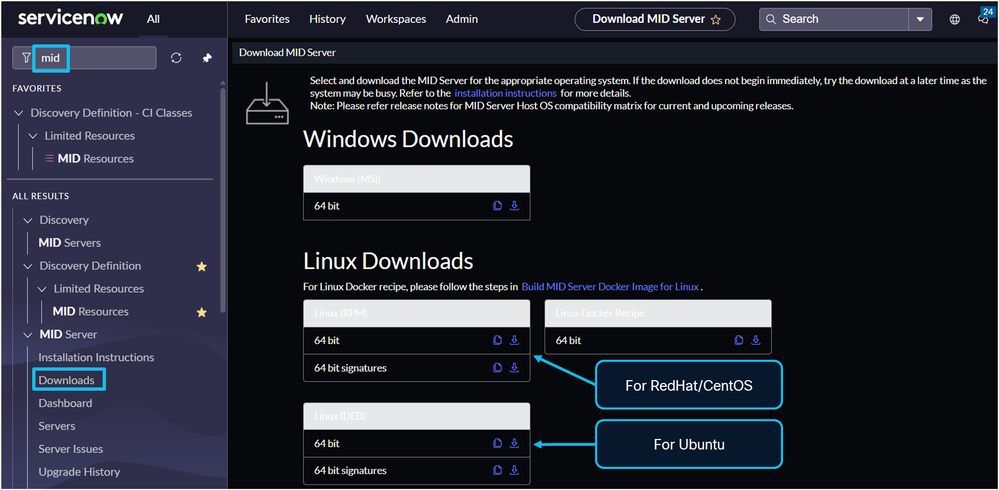Click the search magnifier icon

click(771, 19)
